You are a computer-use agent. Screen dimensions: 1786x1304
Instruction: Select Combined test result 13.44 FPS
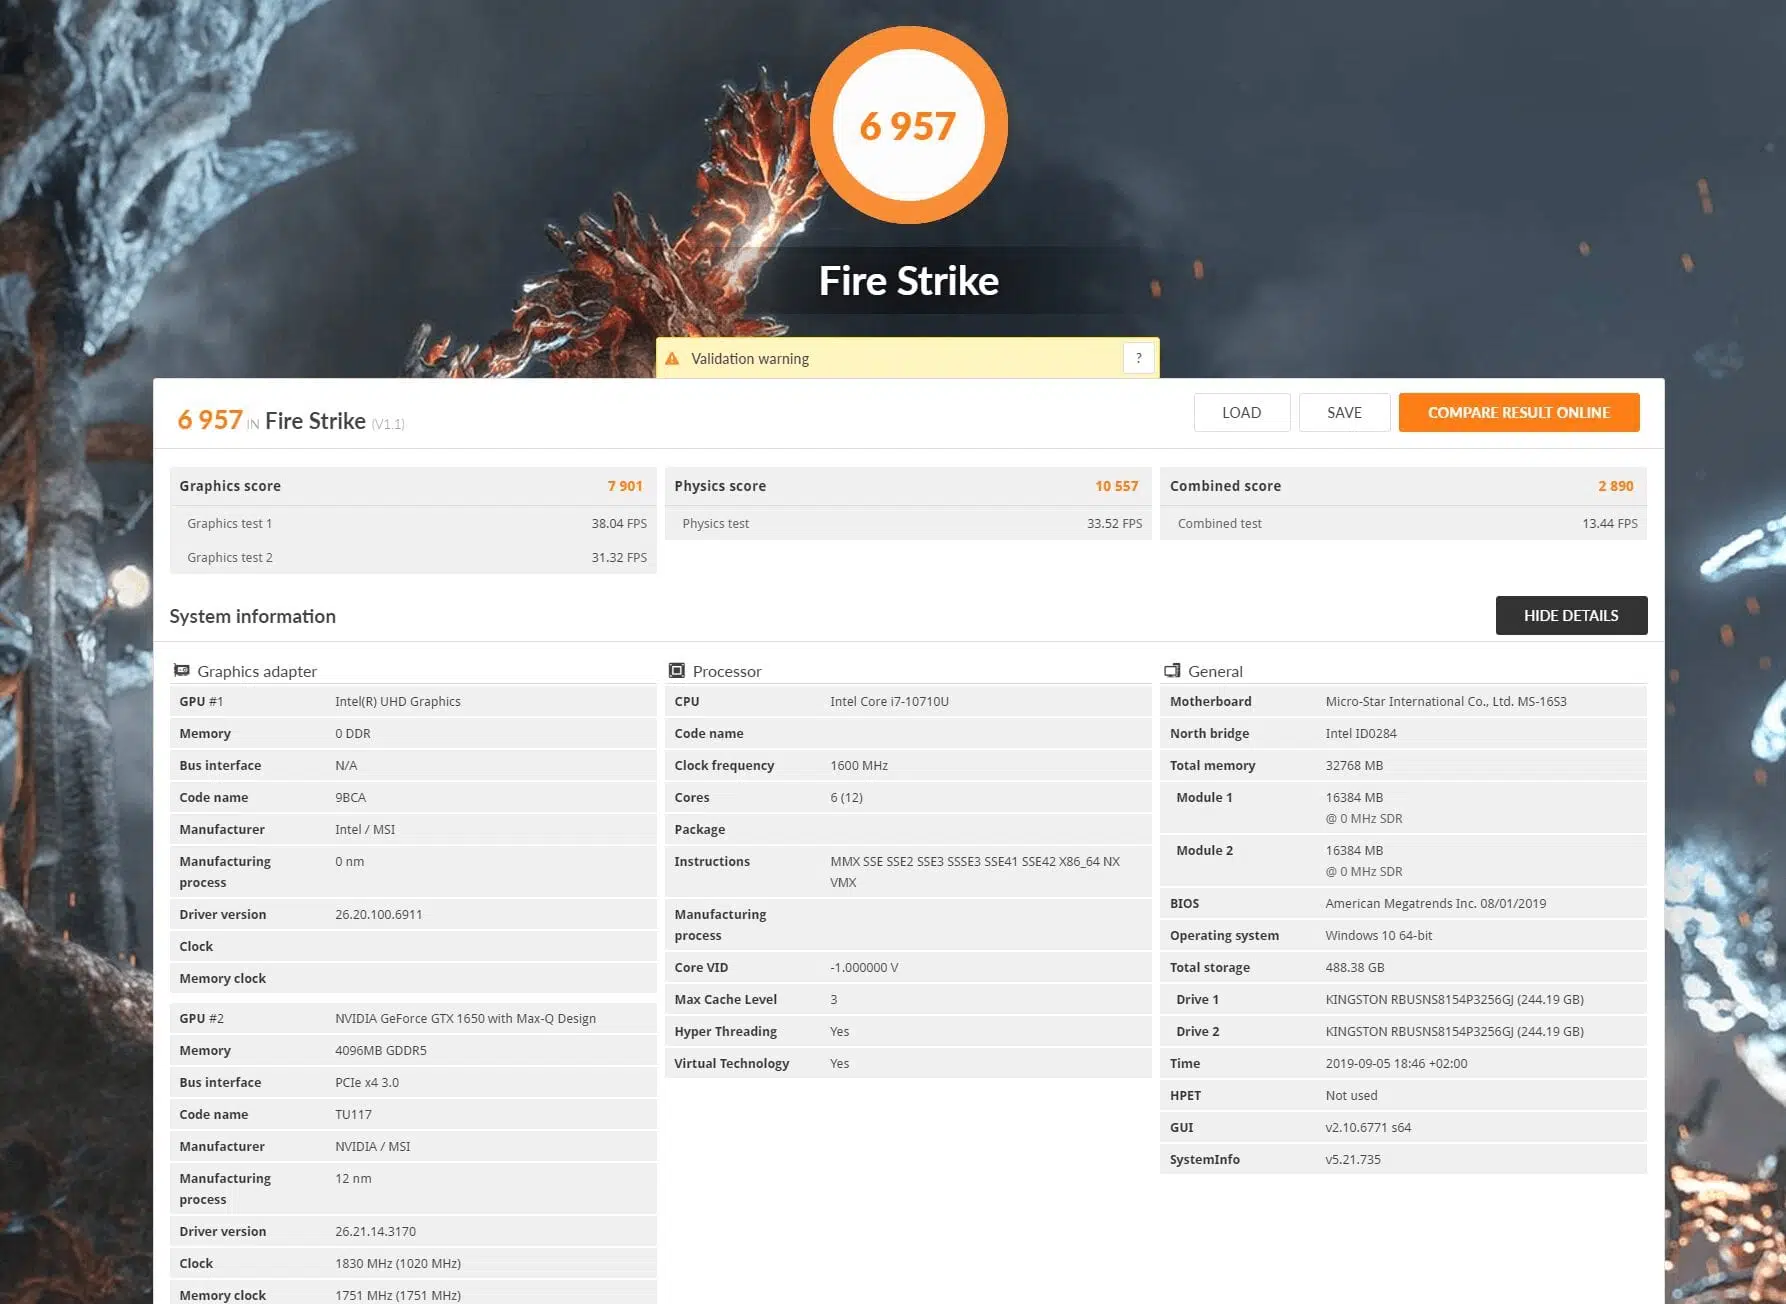pyautogui.click(x=1610, y=523)
